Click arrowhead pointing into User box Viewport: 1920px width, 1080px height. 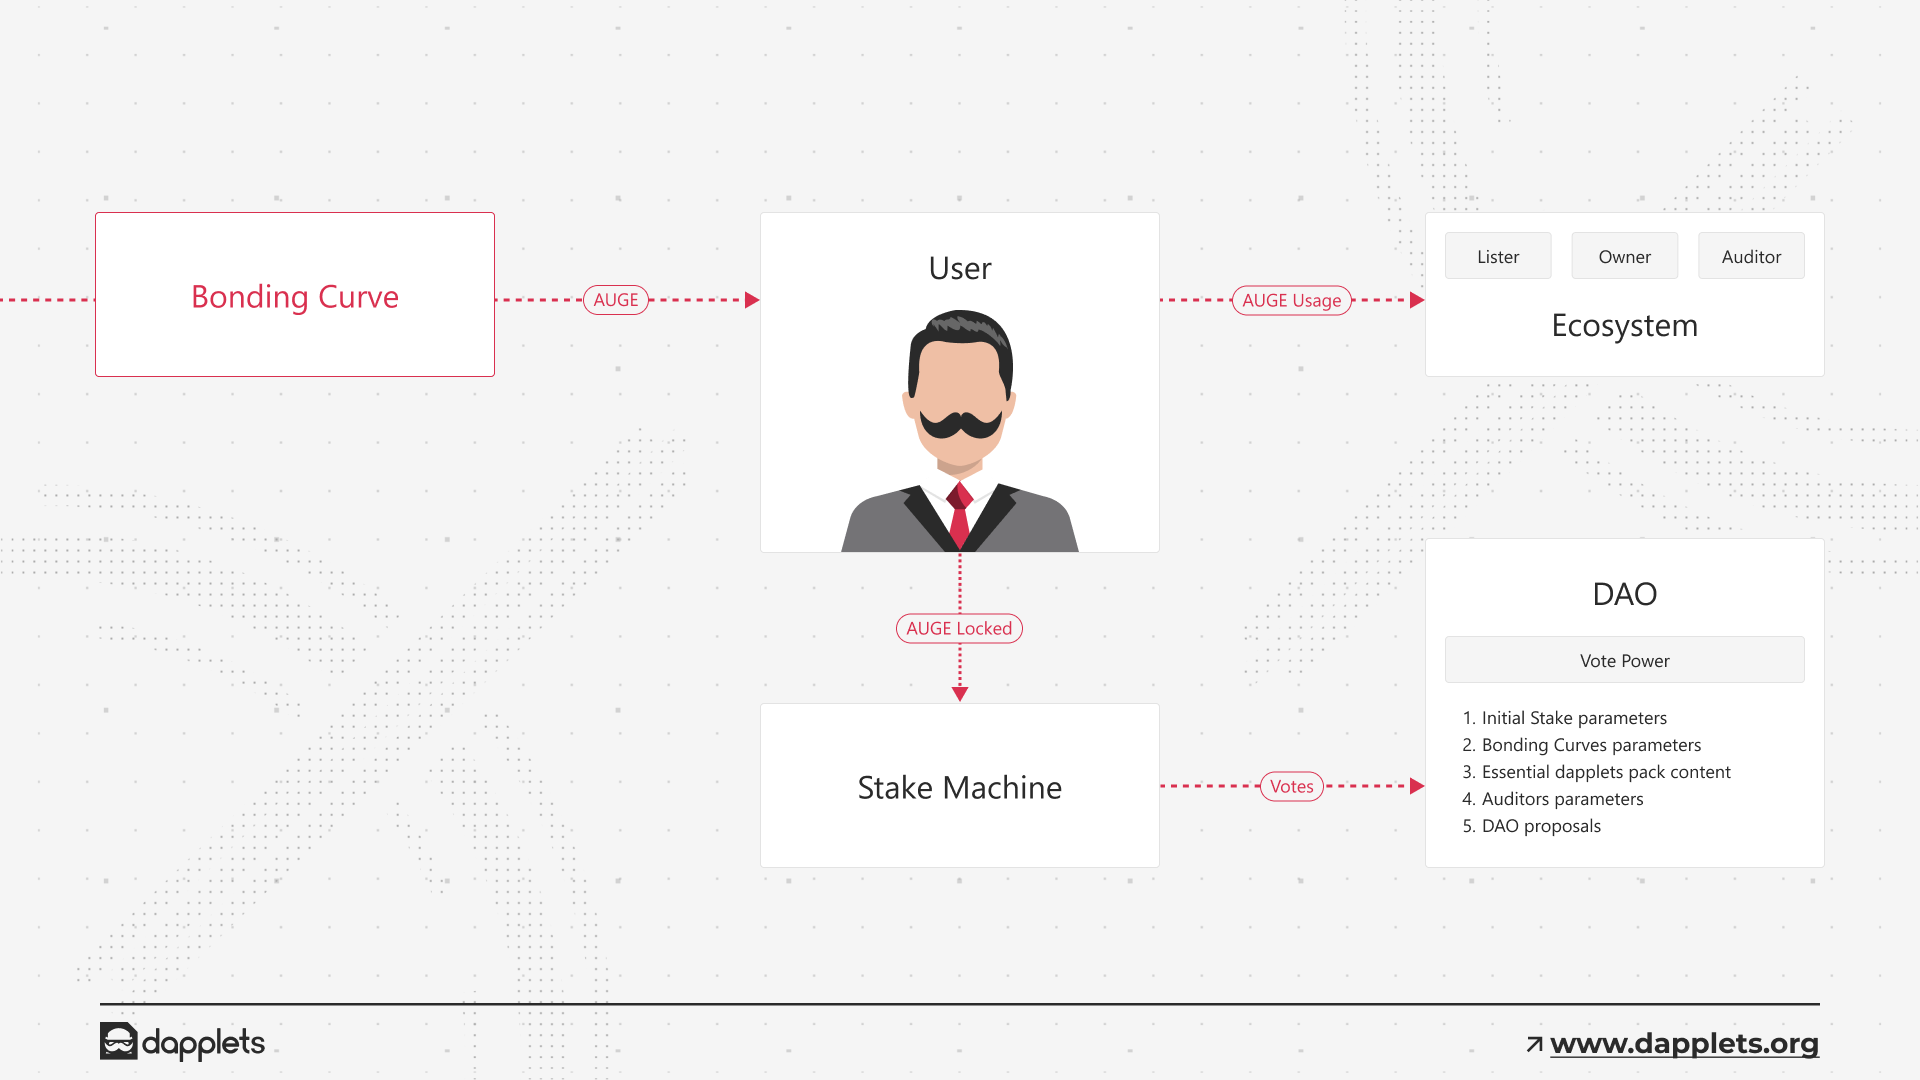tap(752, 300)
